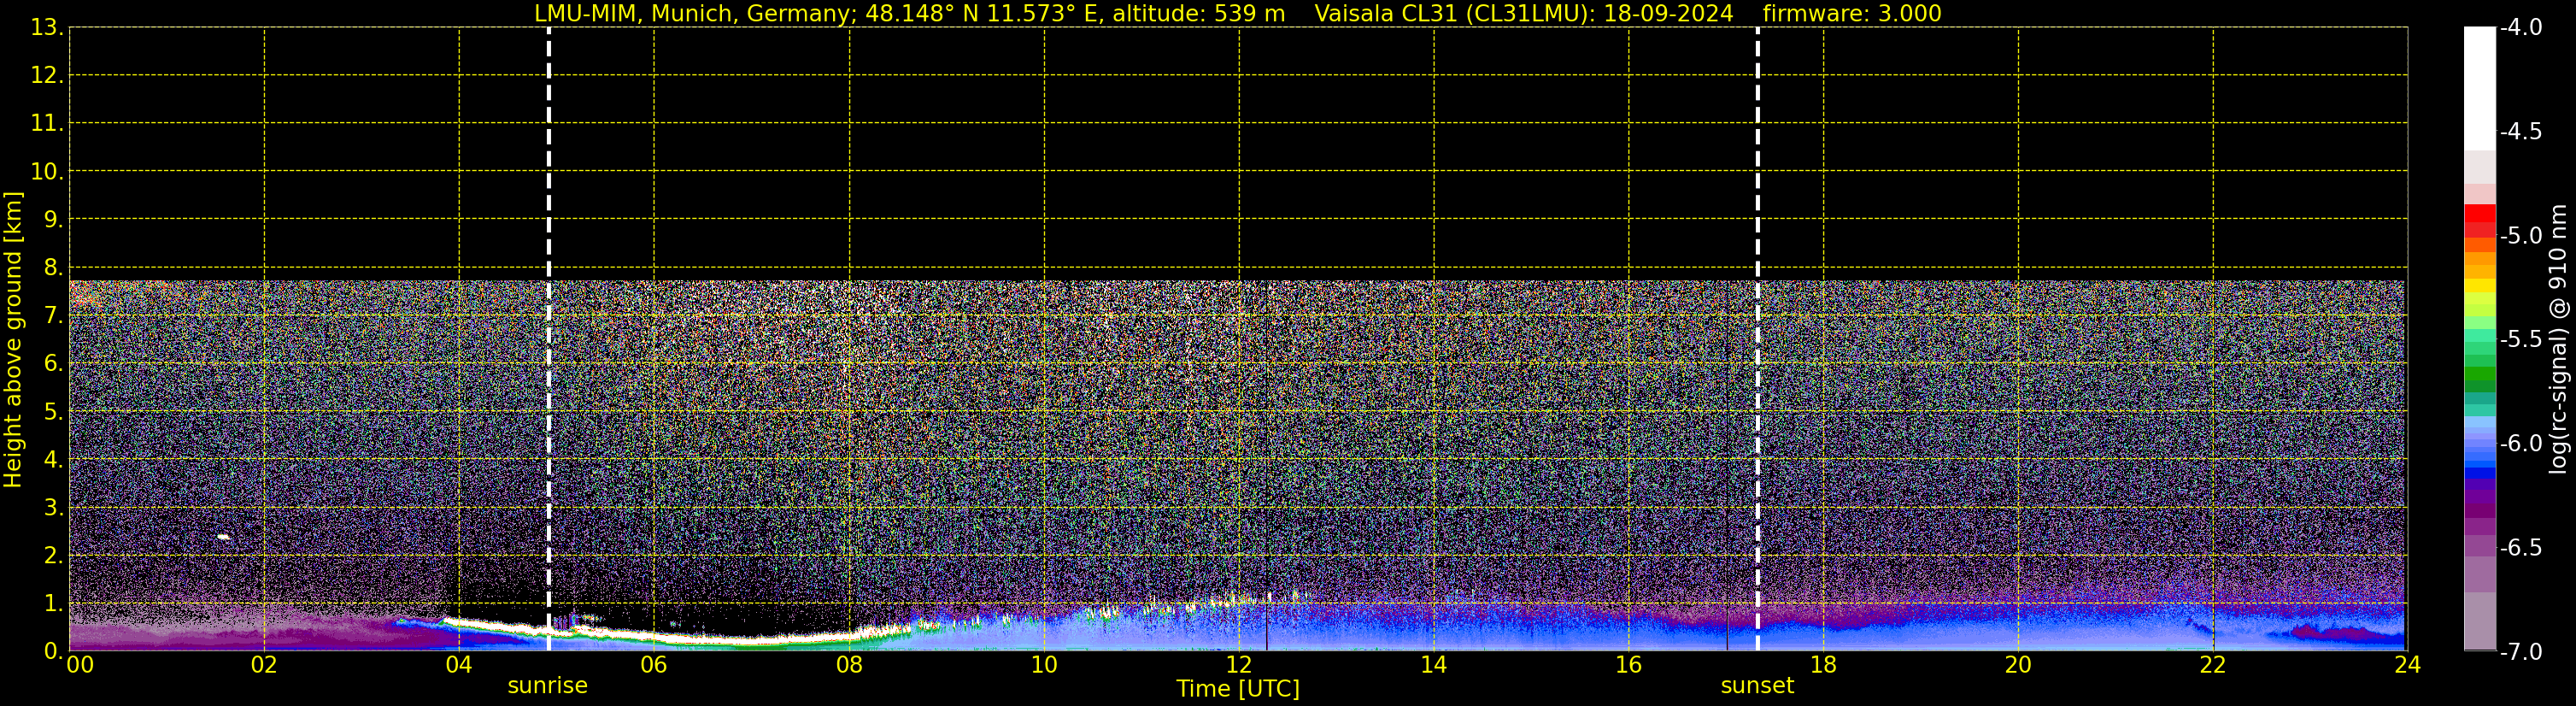Click the "Time [UTC]" axis title
The width and height of the screenshot is (2576, 706).
(1238, 689)
